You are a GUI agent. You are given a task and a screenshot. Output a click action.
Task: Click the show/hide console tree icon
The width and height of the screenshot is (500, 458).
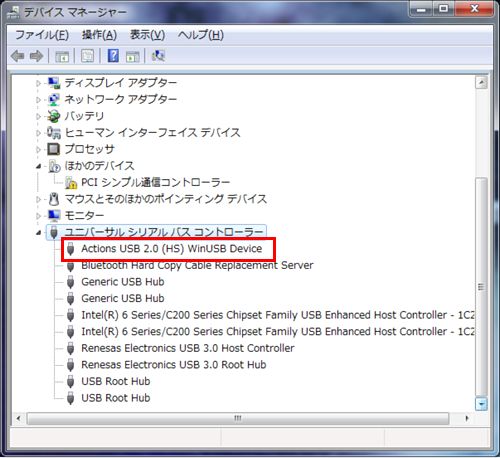pyautogui.click(x=62, y=56)
